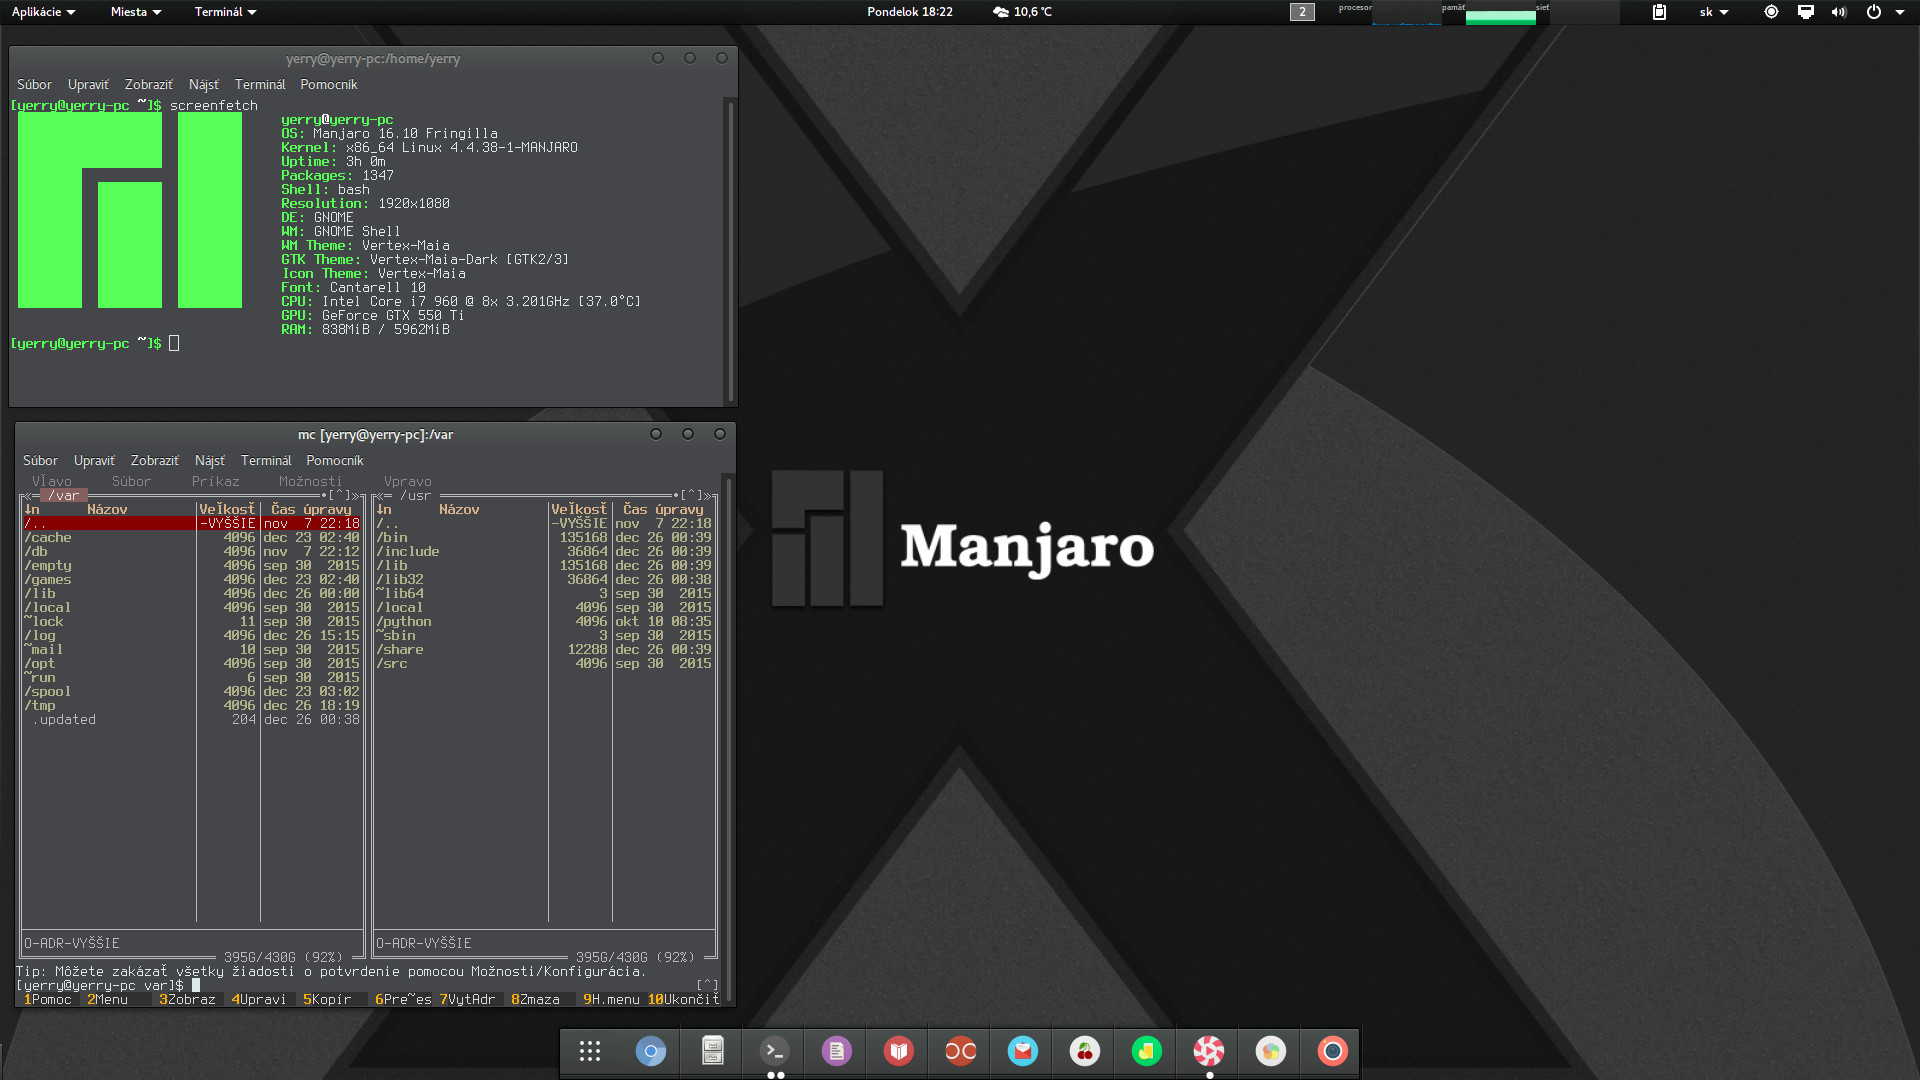Open Pomocník menu in the screenfetch terminal
The width and height of the screenshot is (1920, 1080).
[x=328, y=85]
